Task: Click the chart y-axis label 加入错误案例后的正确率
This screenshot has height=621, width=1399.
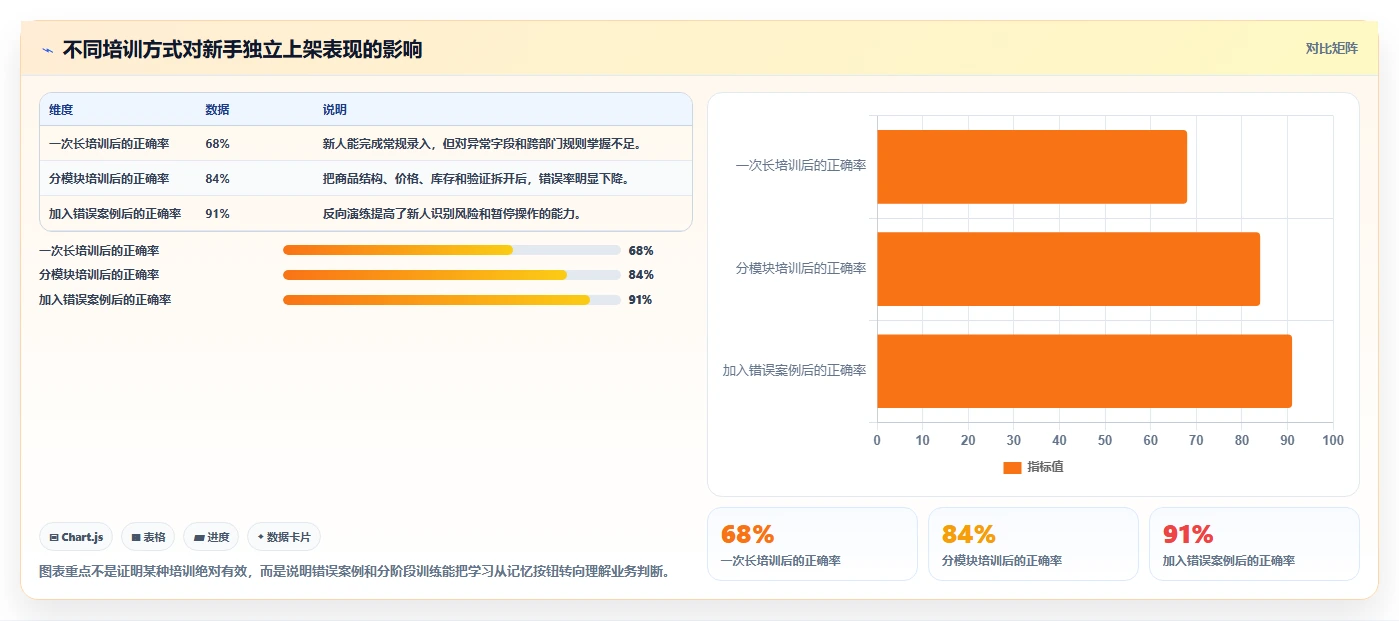Action: click(795, 371)
